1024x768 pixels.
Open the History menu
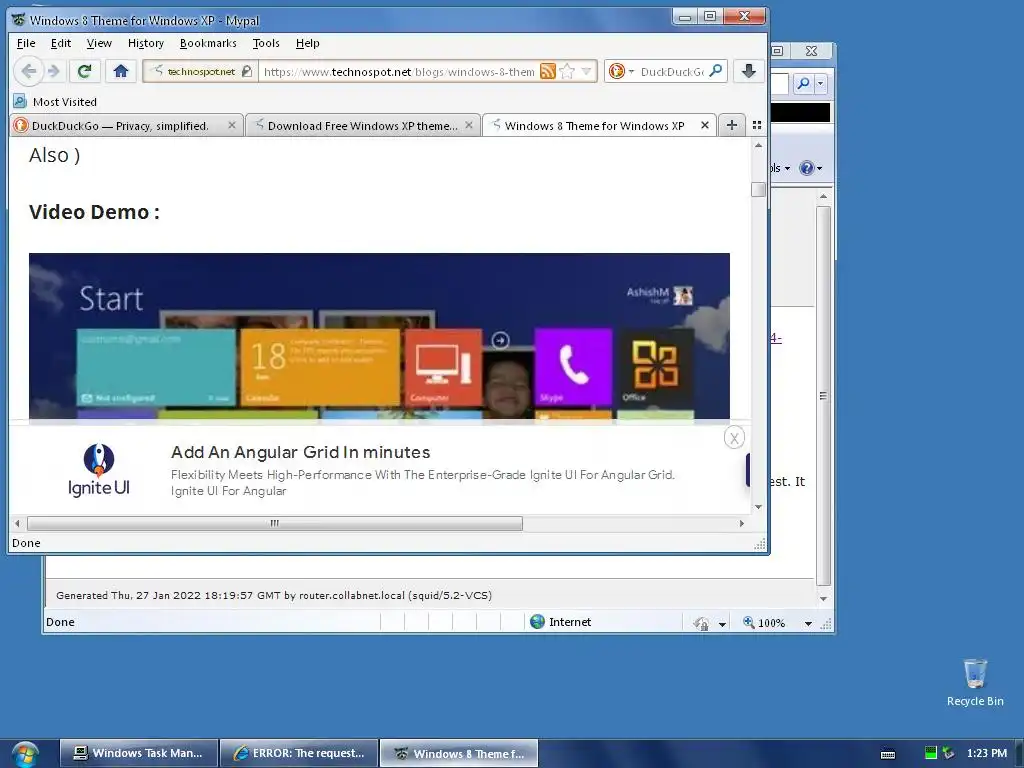pyautogui.click(x=146, y=43)
